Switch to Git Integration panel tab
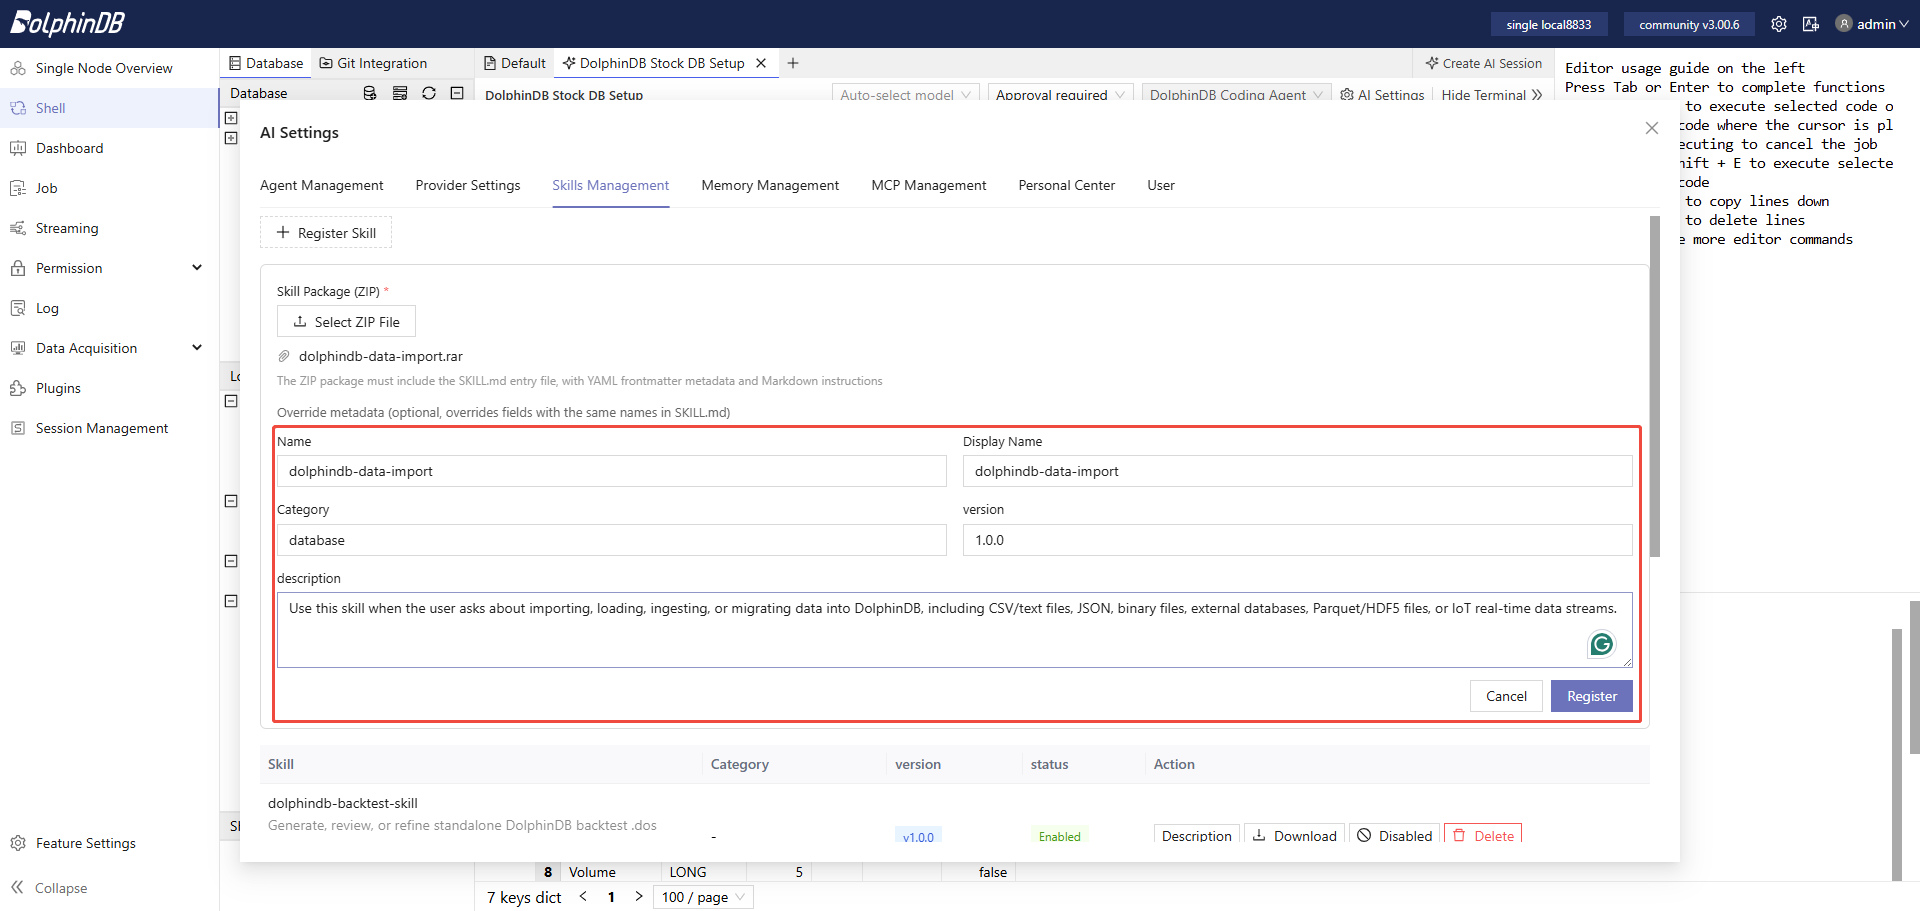 372,63
